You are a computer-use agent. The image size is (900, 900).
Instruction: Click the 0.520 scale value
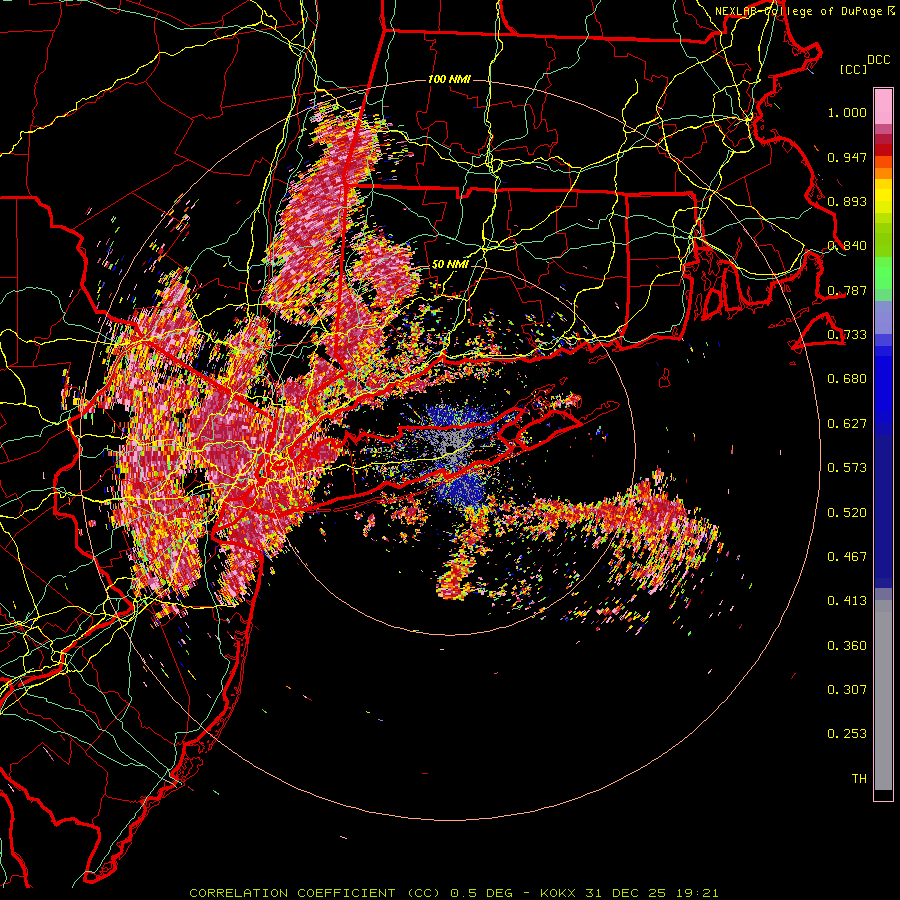click(x=847, y=513)
